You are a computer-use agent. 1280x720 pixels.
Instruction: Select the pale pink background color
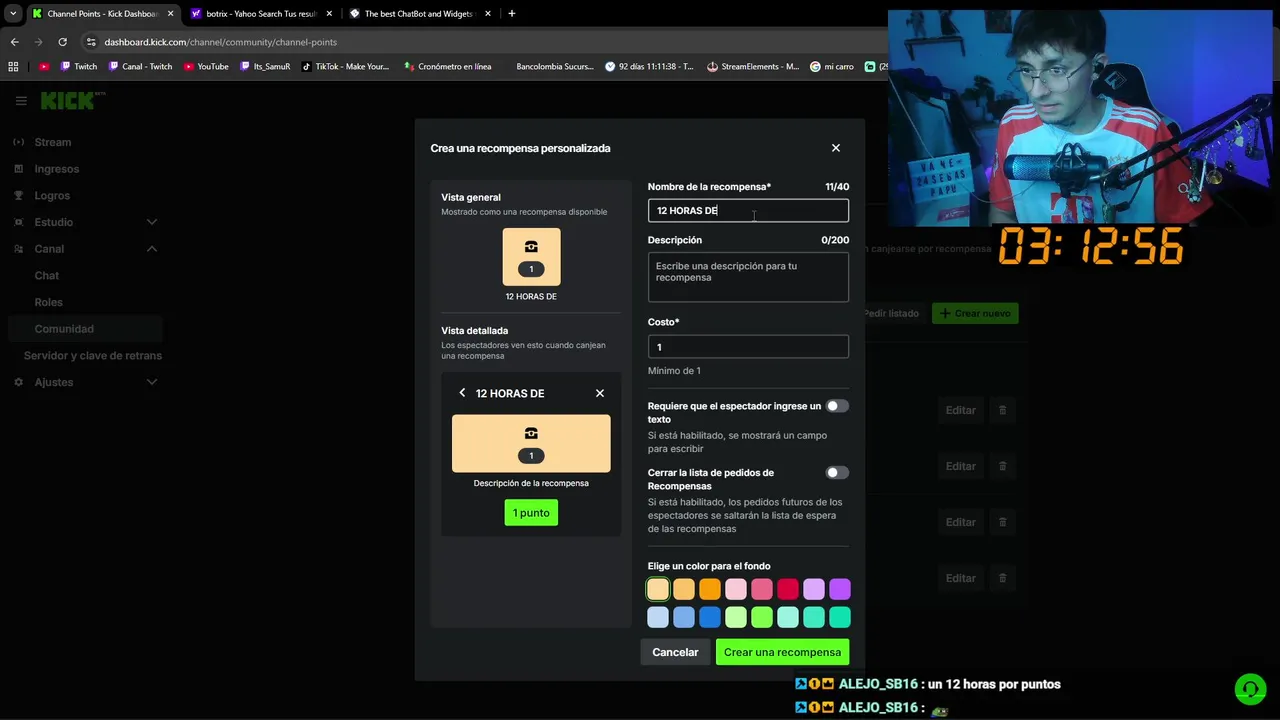click(x=736, y=590)
